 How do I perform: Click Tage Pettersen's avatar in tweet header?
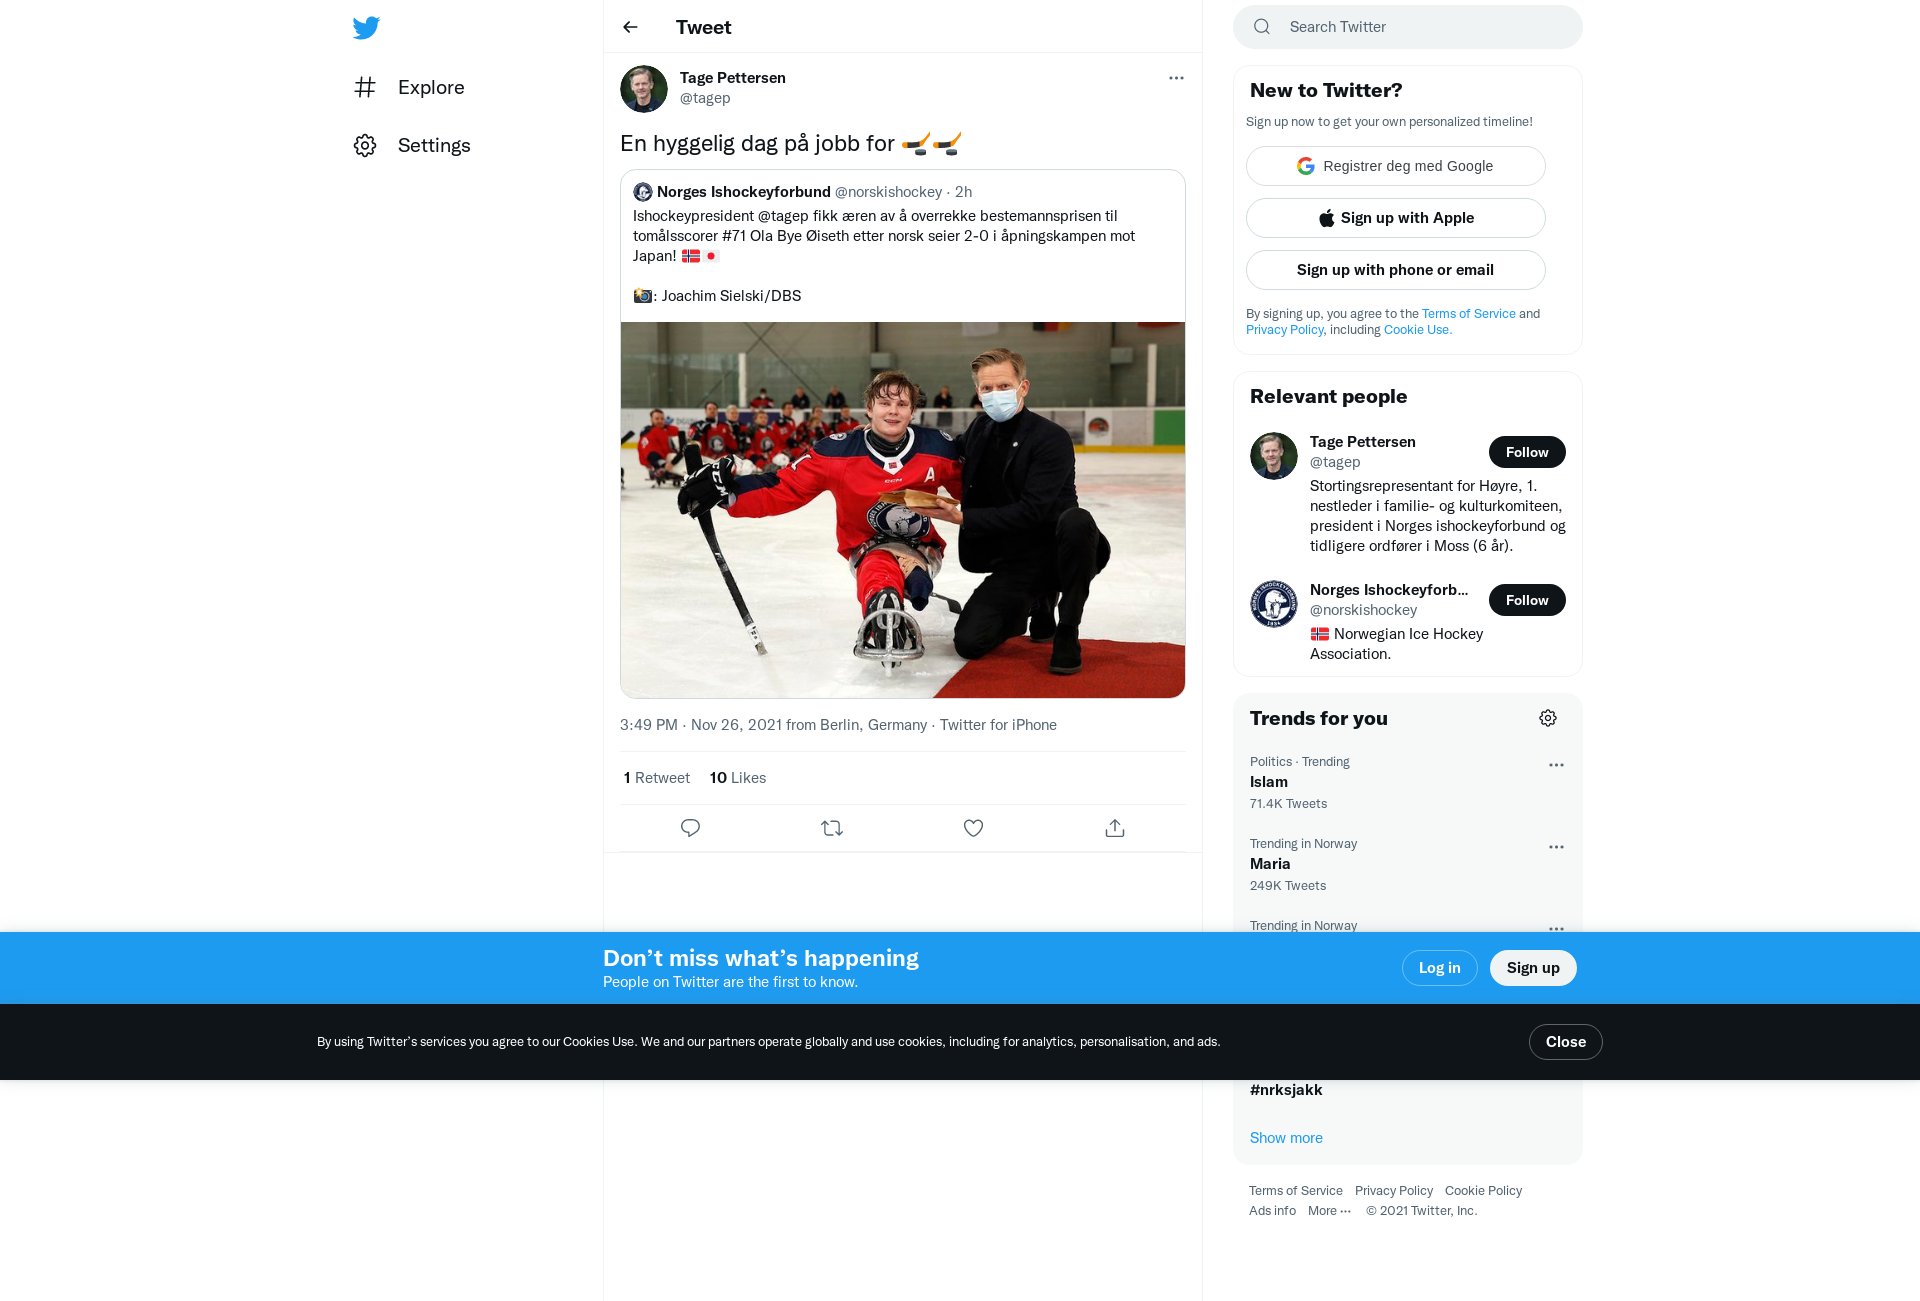pyautogui.click(x=644, y=89)
